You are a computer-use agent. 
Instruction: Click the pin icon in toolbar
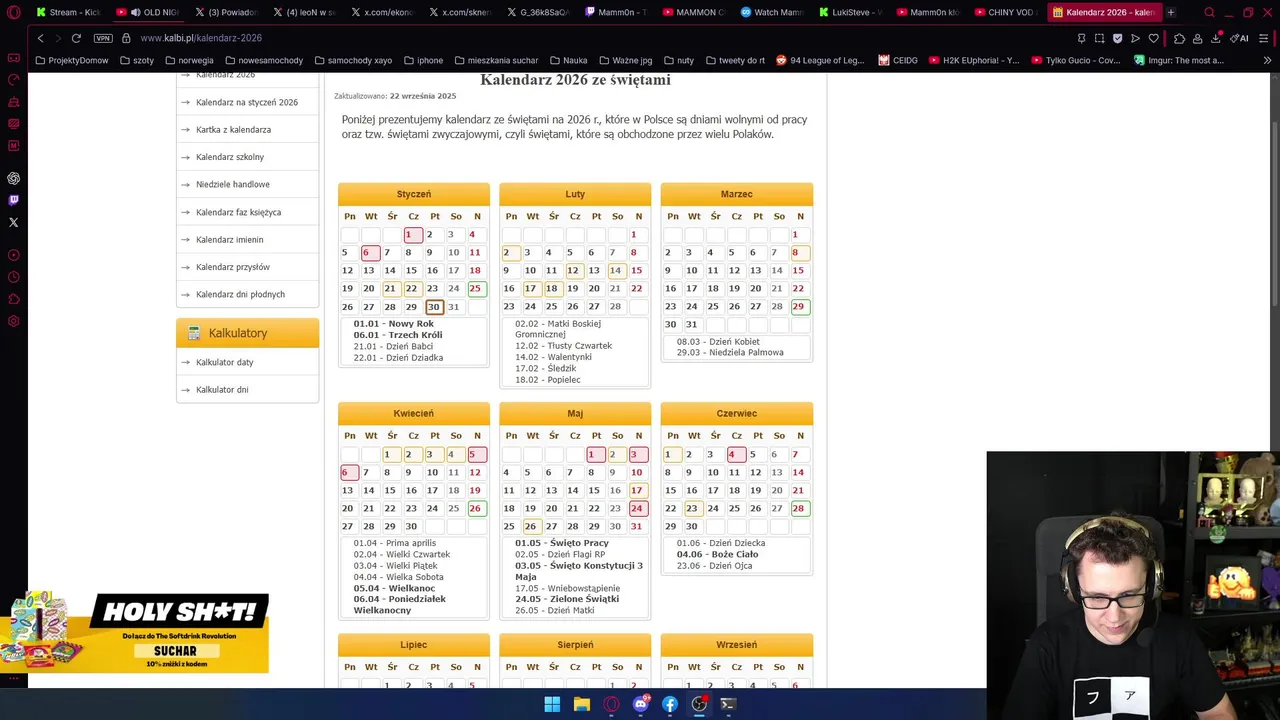tap(1081, 38)
